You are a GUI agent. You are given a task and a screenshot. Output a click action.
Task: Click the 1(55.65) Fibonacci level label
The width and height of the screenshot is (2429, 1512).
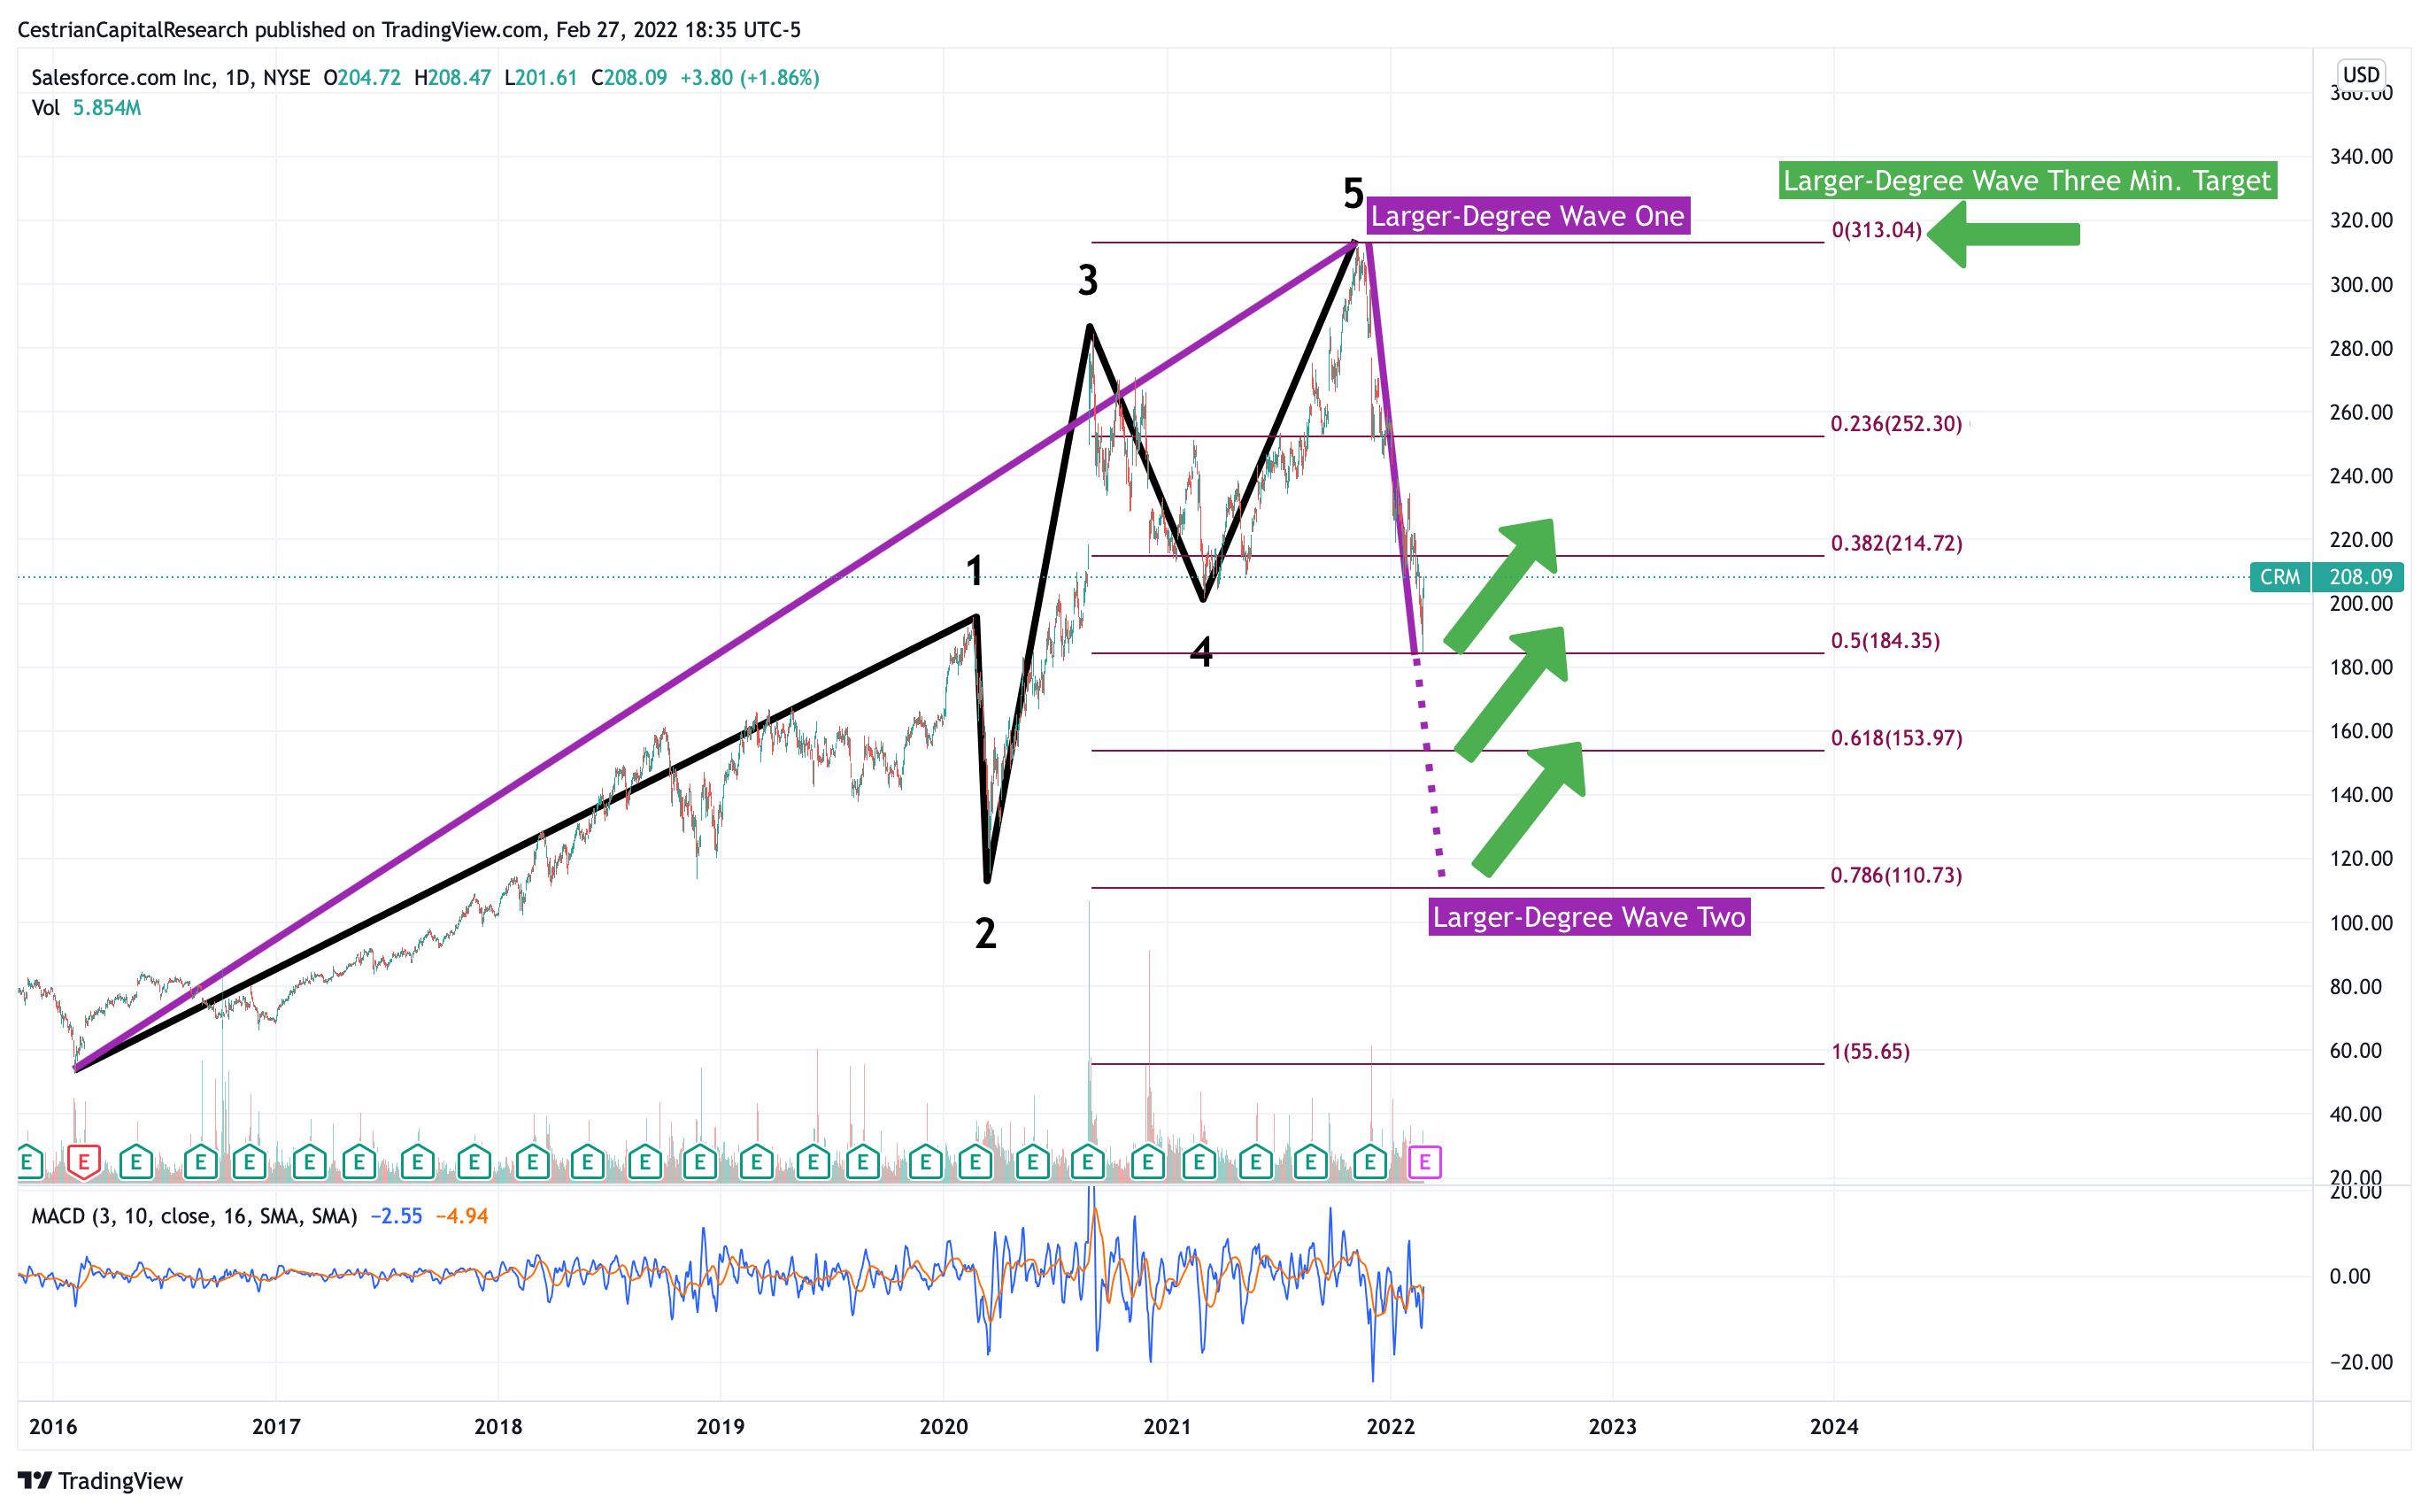click(1870, 1051)
